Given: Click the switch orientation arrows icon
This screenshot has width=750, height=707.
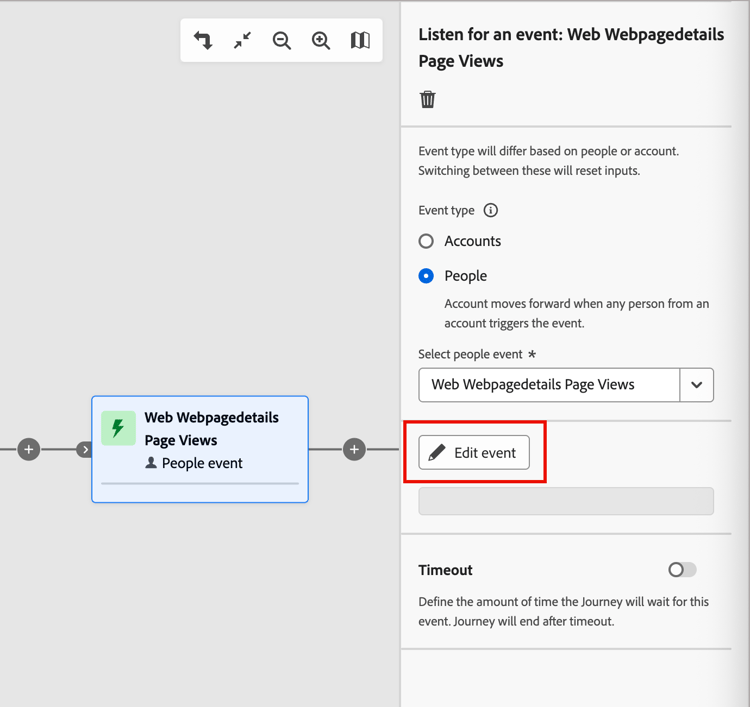Looking at the screenshot, I should coord(203,41).
